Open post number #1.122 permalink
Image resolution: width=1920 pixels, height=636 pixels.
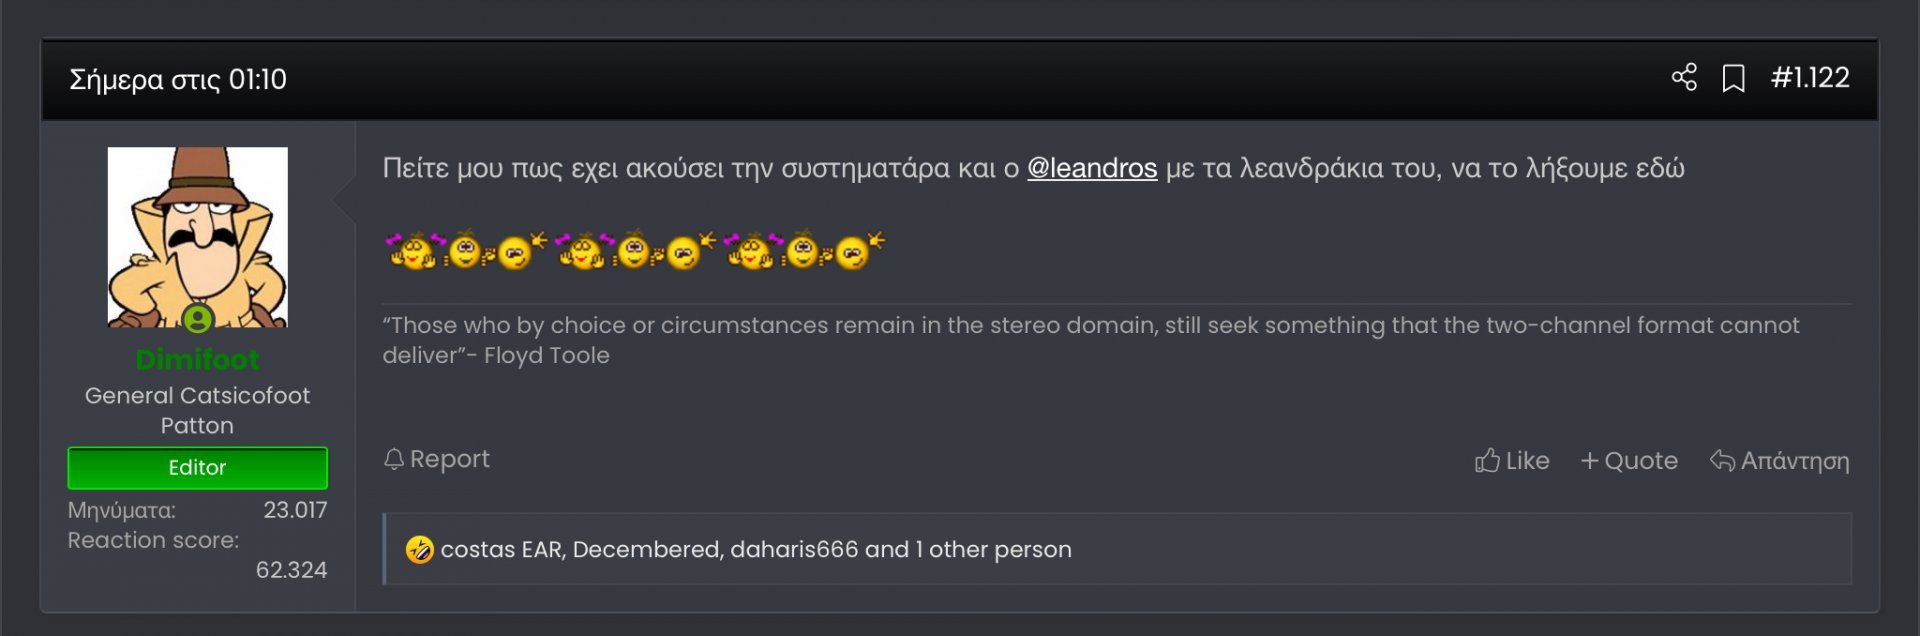(x=1810, y=78)
